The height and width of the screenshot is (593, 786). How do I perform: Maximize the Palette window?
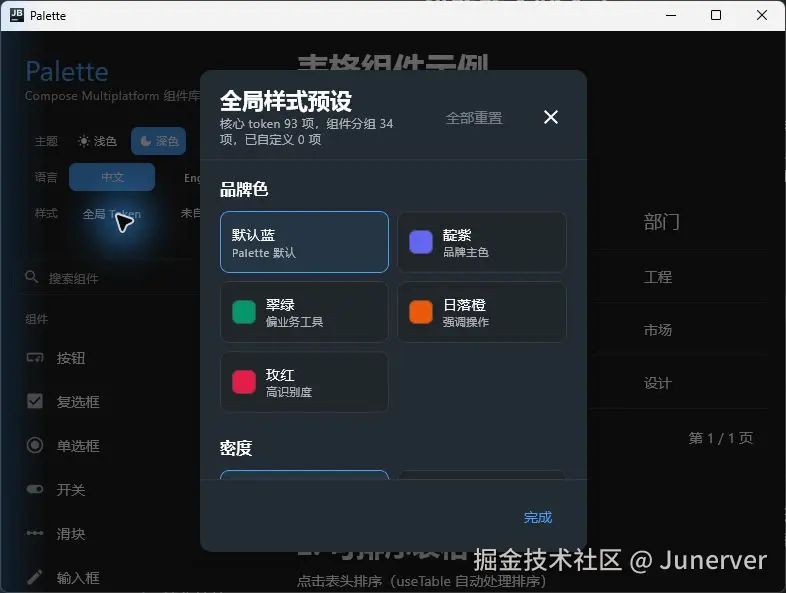[716, 15]
